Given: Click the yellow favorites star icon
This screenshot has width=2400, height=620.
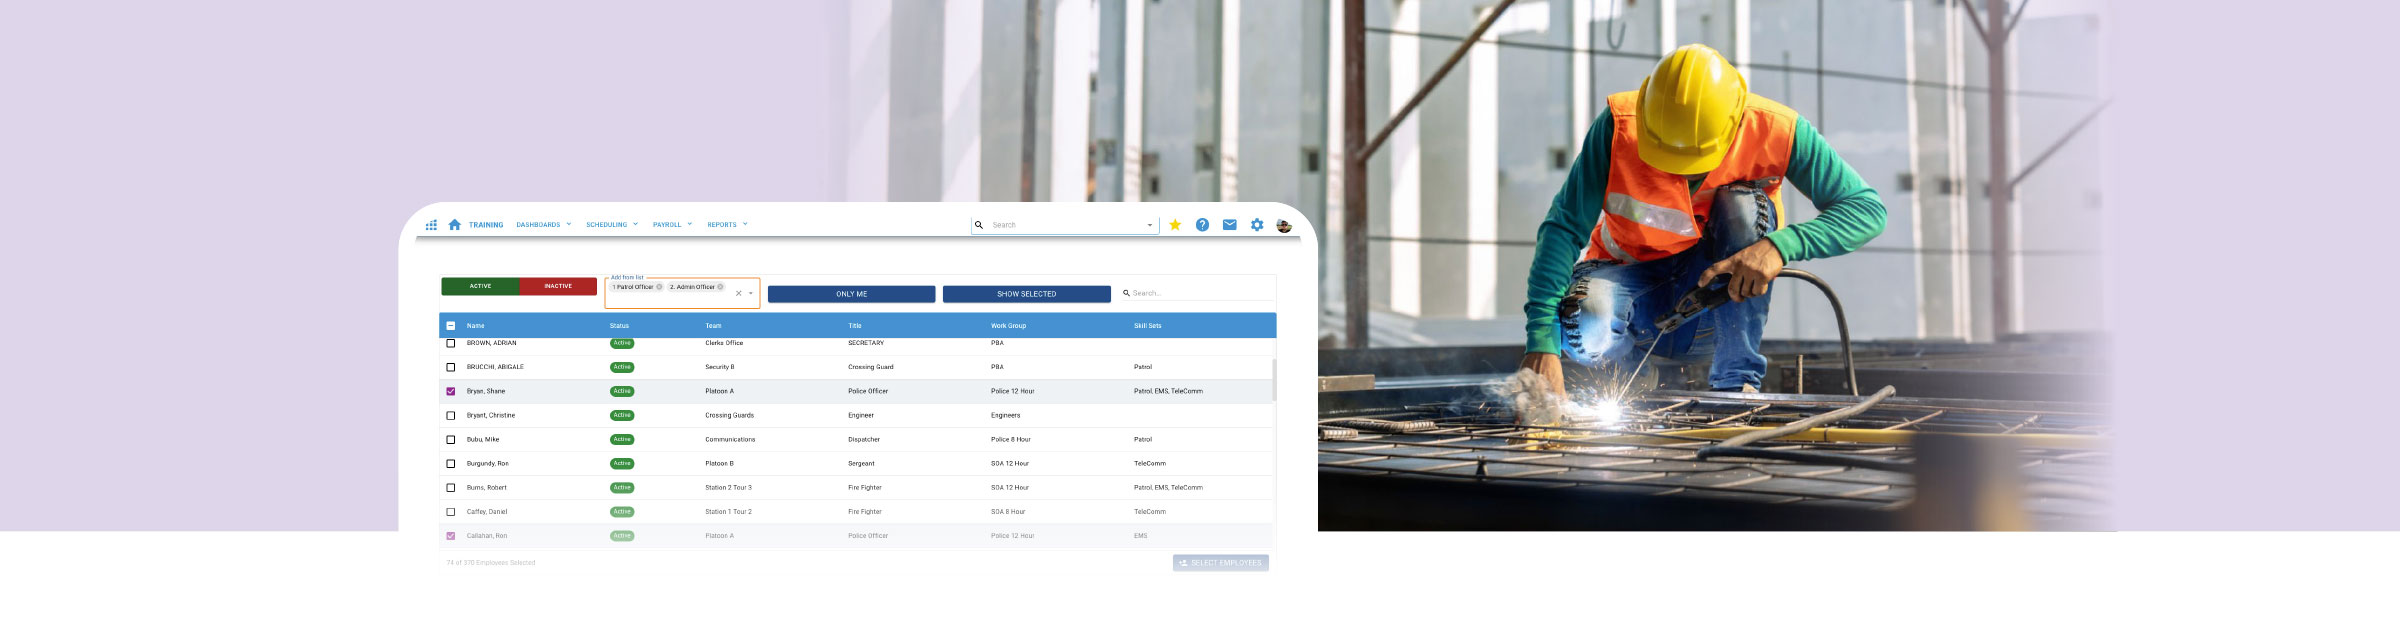Looking at the screenshot, I should click(x=1175, y=225).
